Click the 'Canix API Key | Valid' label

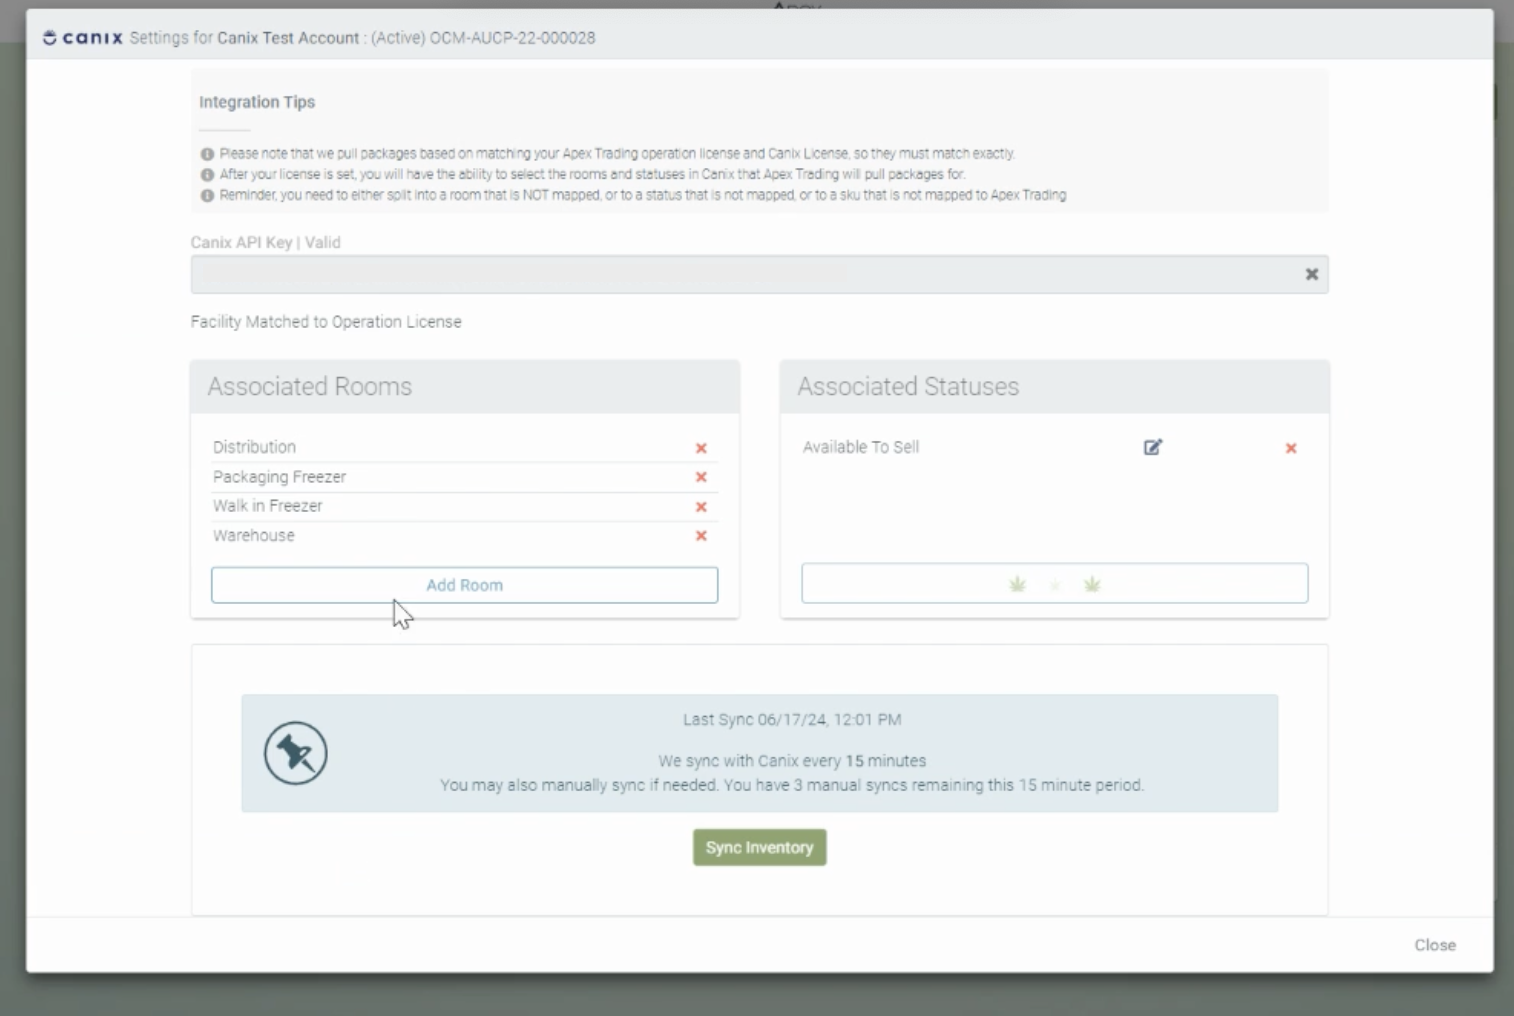coord(266,242)
